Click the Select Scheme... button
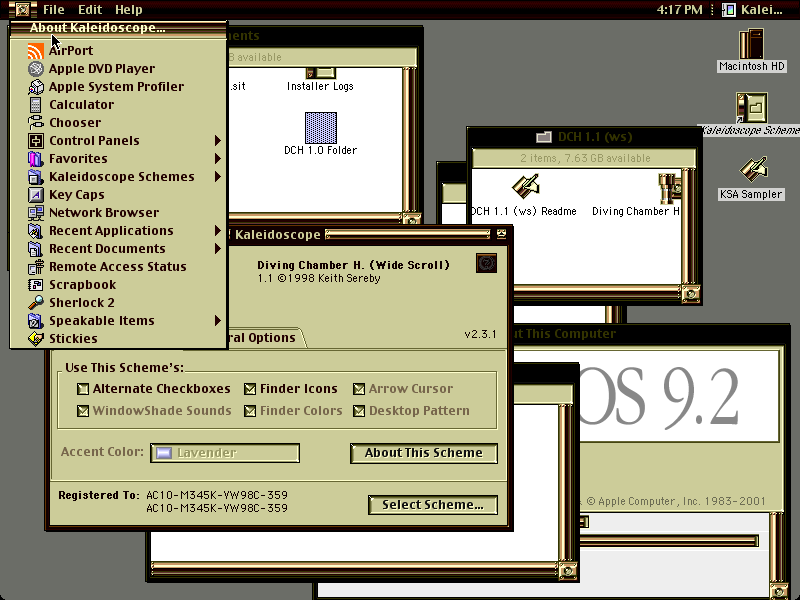This screenshot has height=600, width=800. 433,505
